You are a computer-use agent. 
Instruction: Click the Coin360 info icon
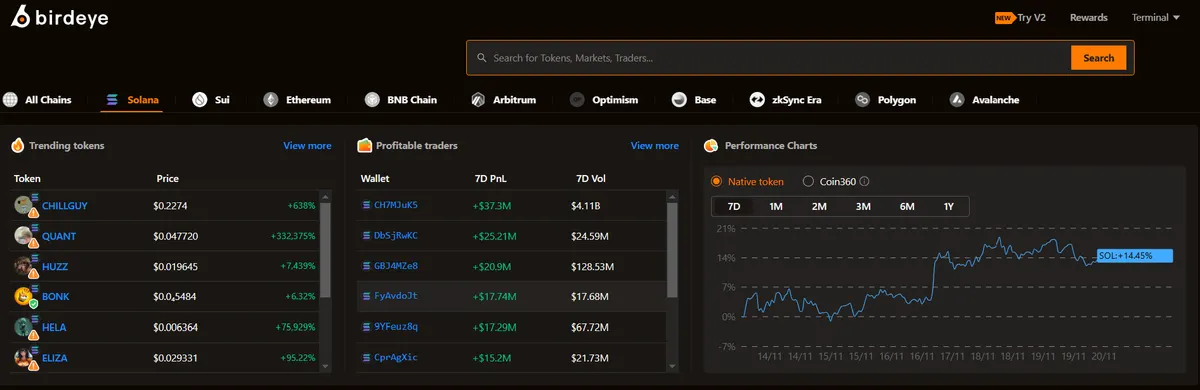[864, 182]
